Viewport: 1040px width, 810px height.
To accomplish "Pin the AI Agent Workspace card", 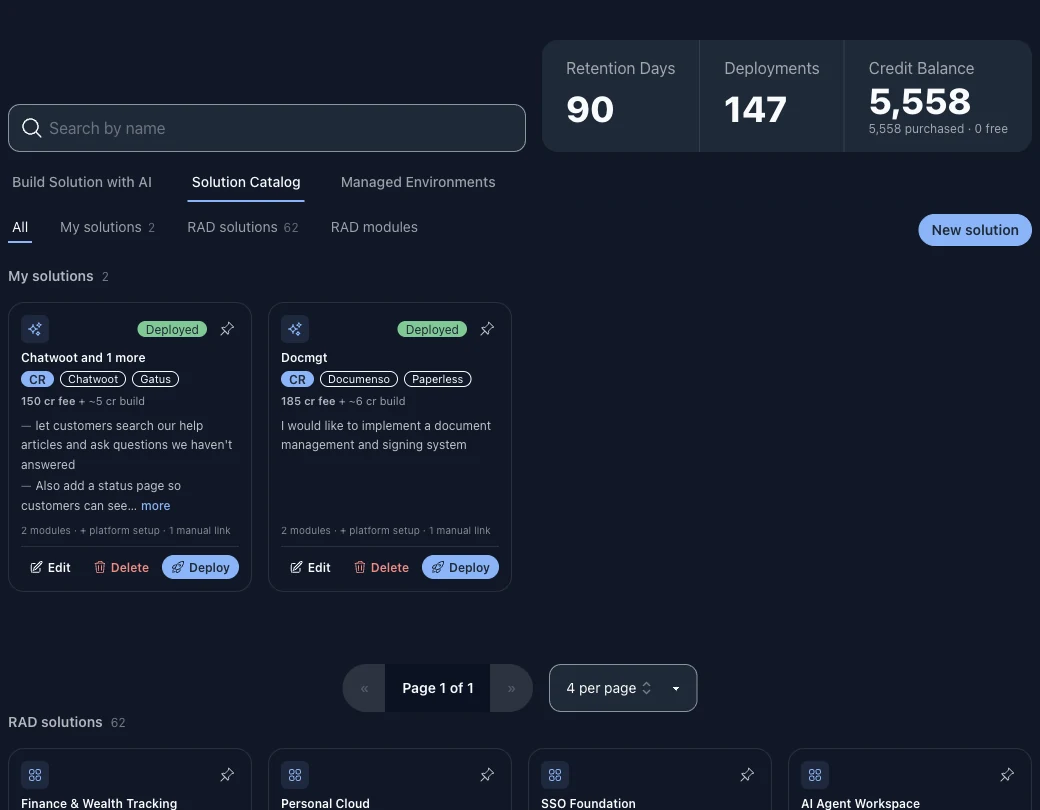I will (x=1007, y=774).
